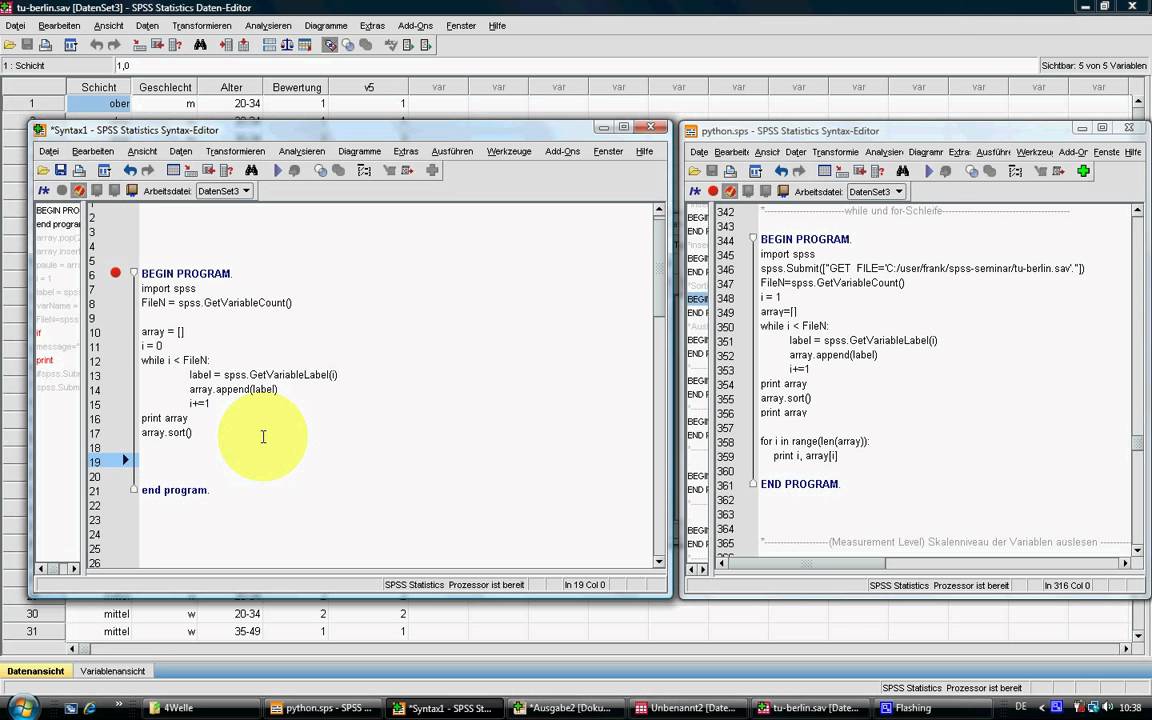Save the Syntax1 file with the floppy icon
This screenshot has height=720, width=1152.
61,170
